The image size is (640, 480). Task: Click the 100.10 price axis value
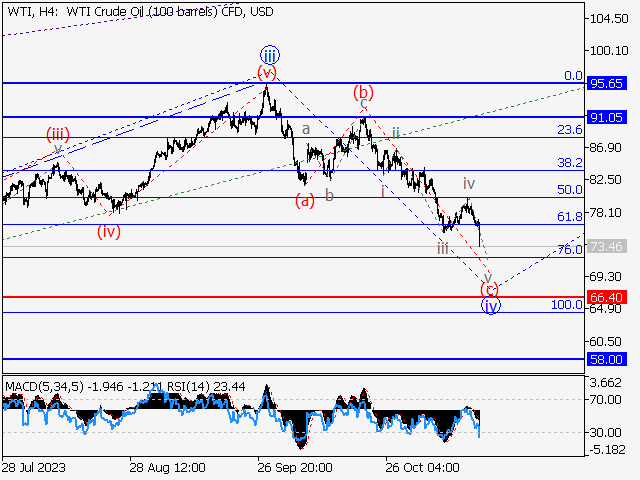coord(609,51)
